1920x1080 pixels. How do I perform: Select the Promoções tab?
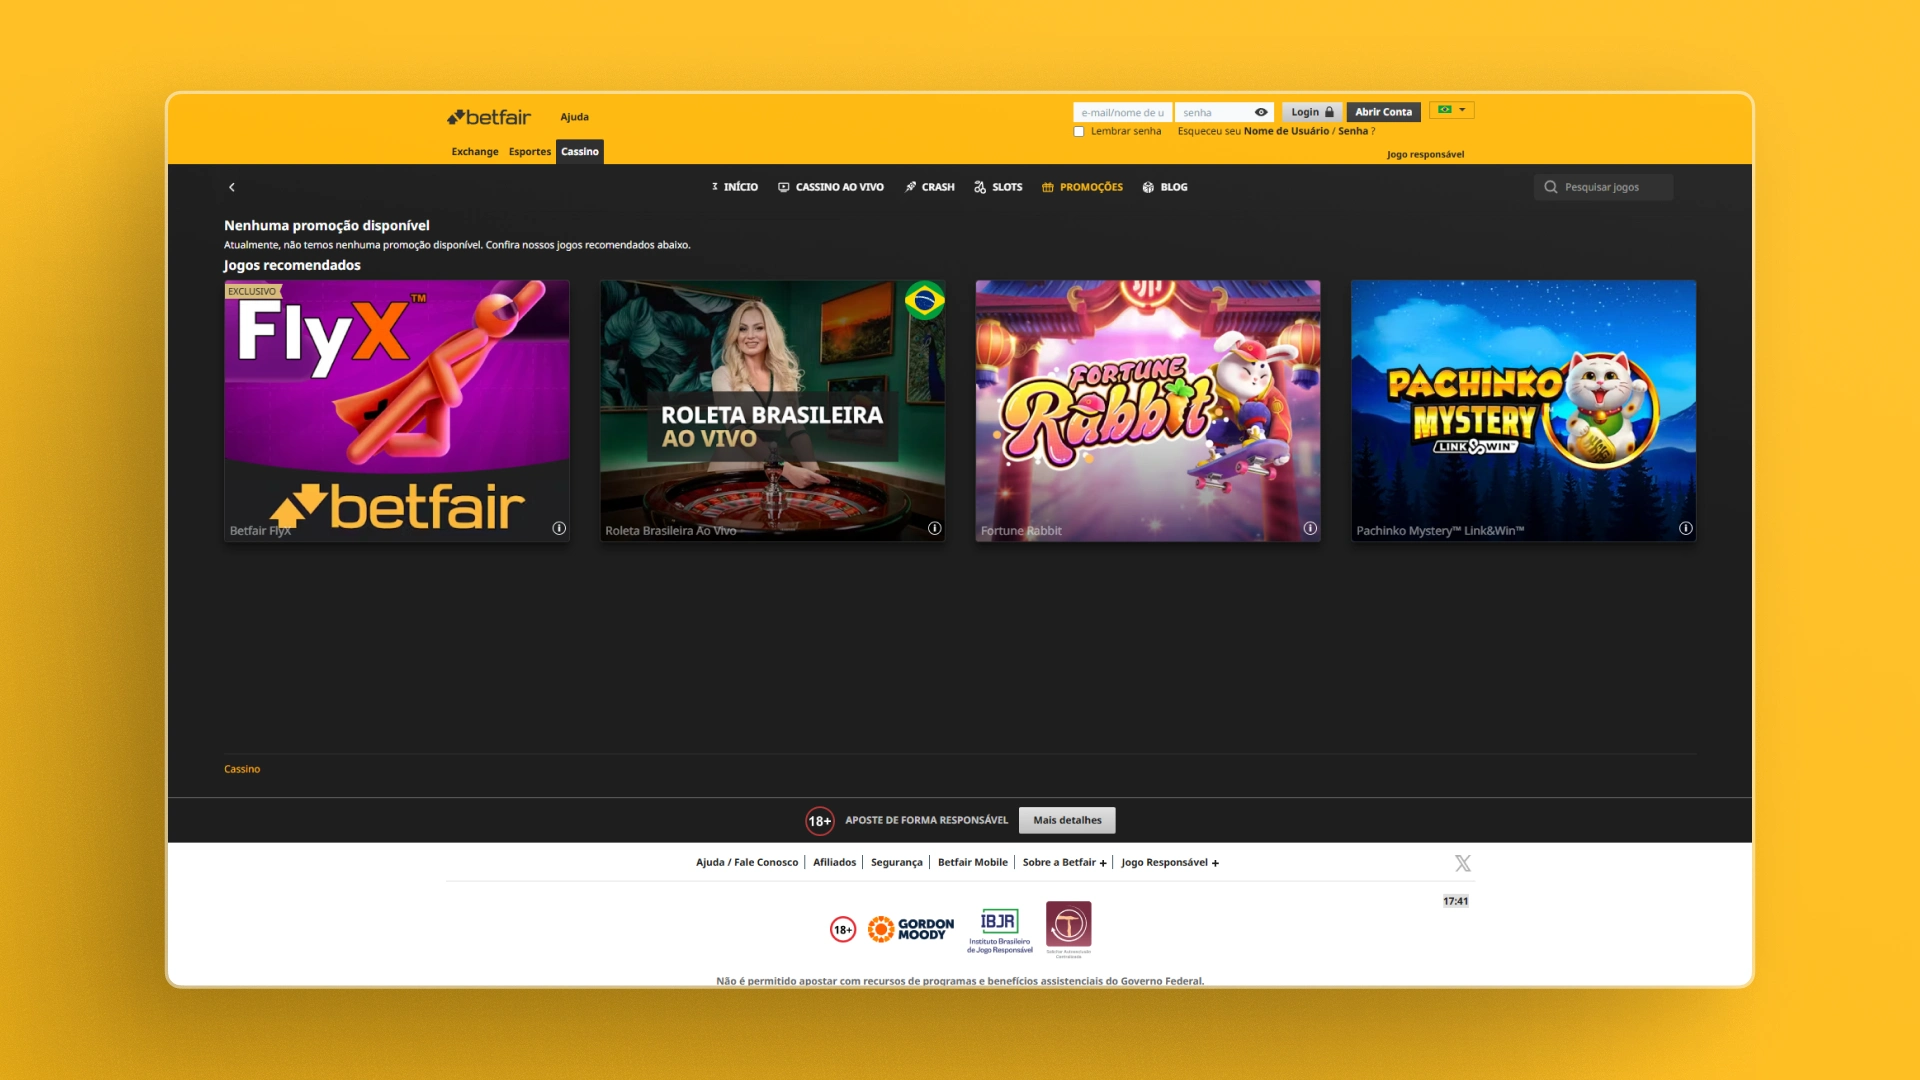click(1082, 187)
